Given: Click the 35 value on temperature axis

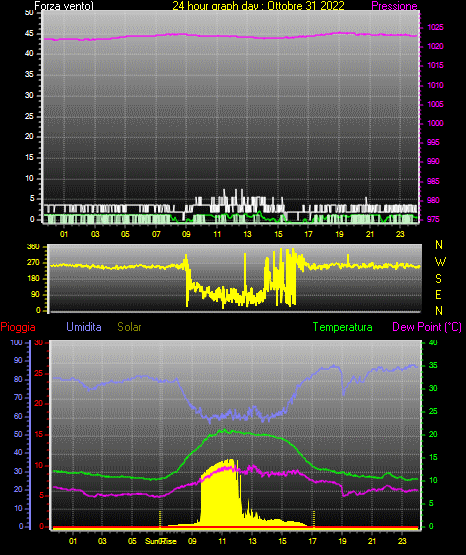Looking at the screenshot, I should pos(433,365).
